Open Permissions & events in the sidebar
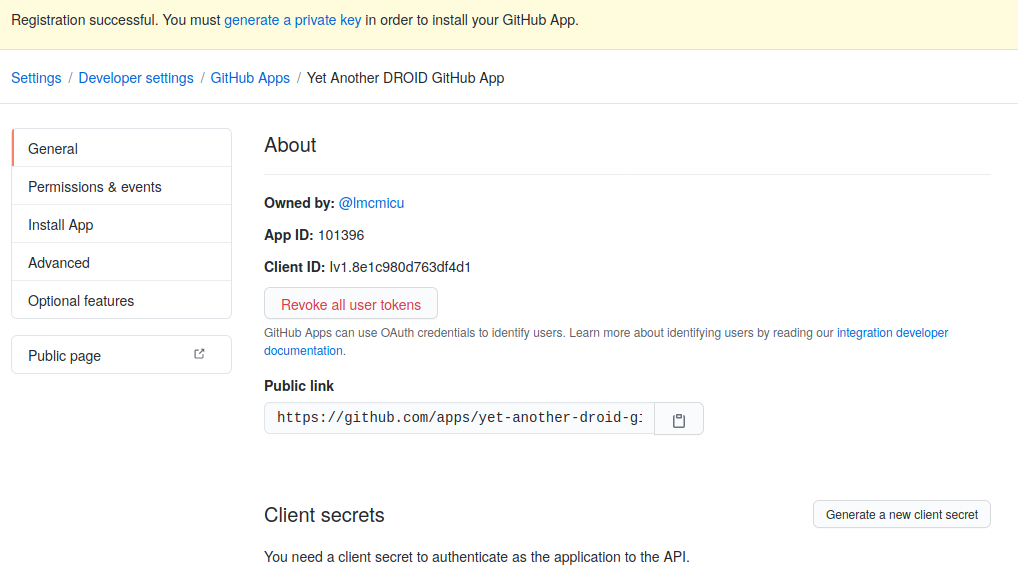1018x574 pixels. coord(121,186)
